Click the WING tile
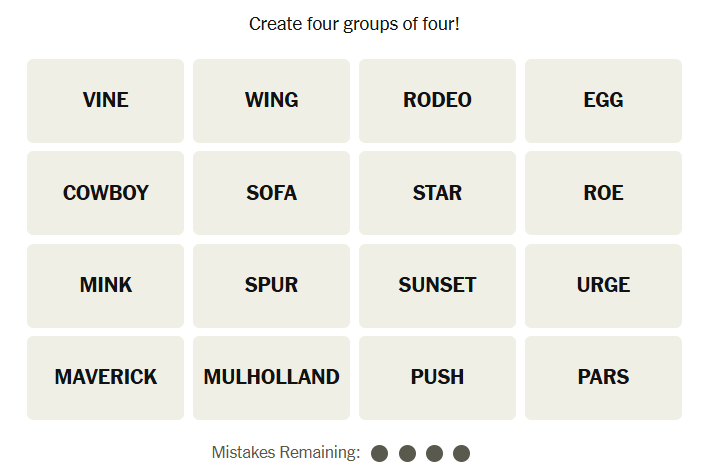The width and height of the screenshot is (705, 475). [271, 100]
